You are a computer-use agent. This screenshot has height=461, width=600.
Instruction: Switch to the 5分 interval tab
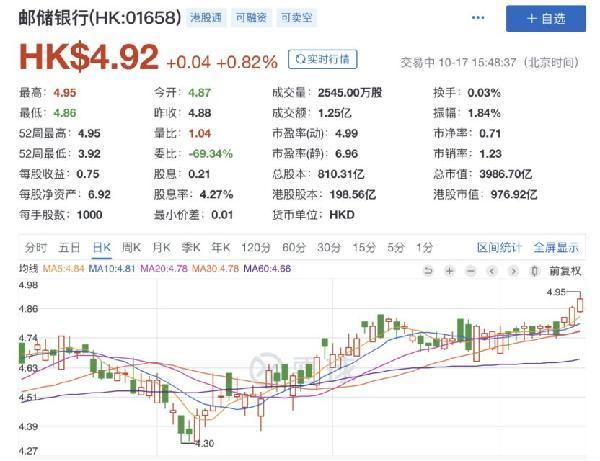(x=396, y=248)
